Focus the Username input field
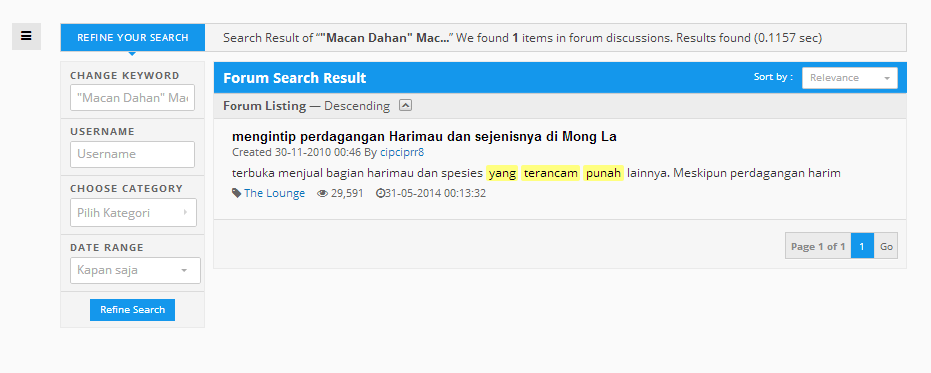This screenshot has height=373, width=931. point(132,154)
